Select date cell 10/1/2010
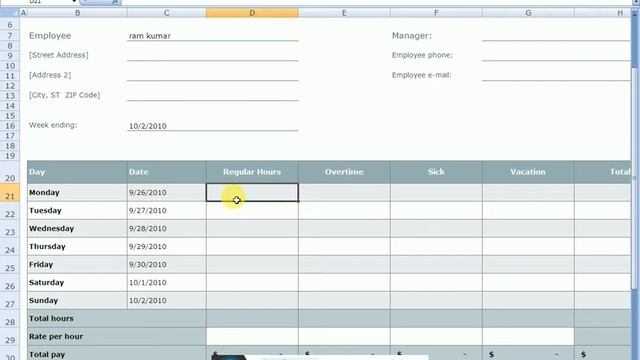This screenshot has width=640, height=360. tap(167, 282)
